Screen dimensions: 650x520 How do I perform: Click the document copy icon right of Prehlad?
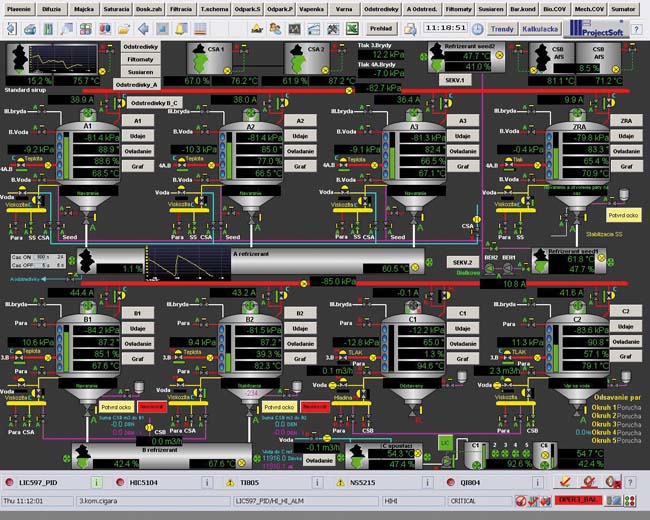pyautogui.click(x=410, y=29)
